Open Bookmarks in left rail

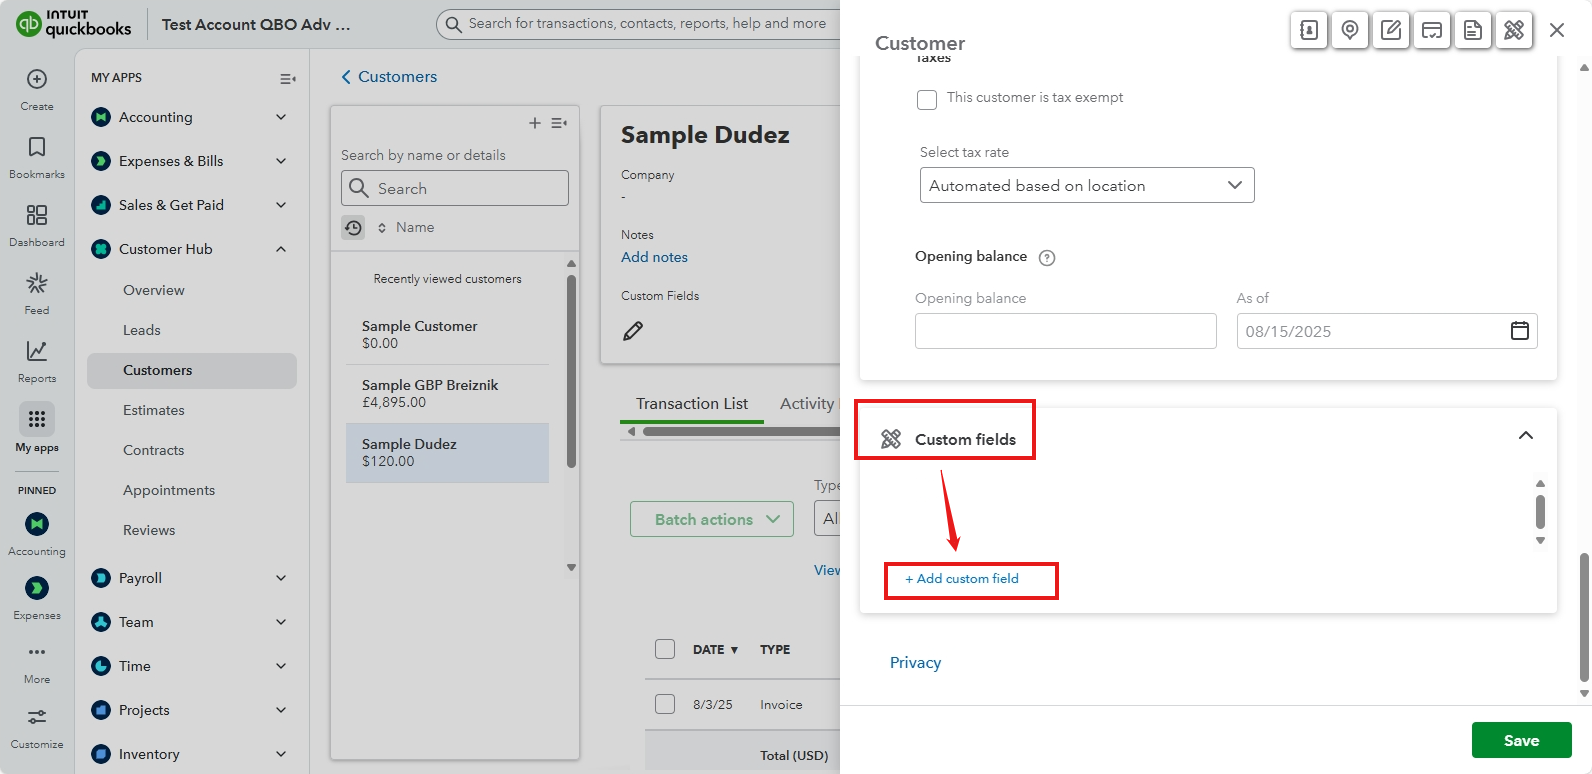pos(37,148)
